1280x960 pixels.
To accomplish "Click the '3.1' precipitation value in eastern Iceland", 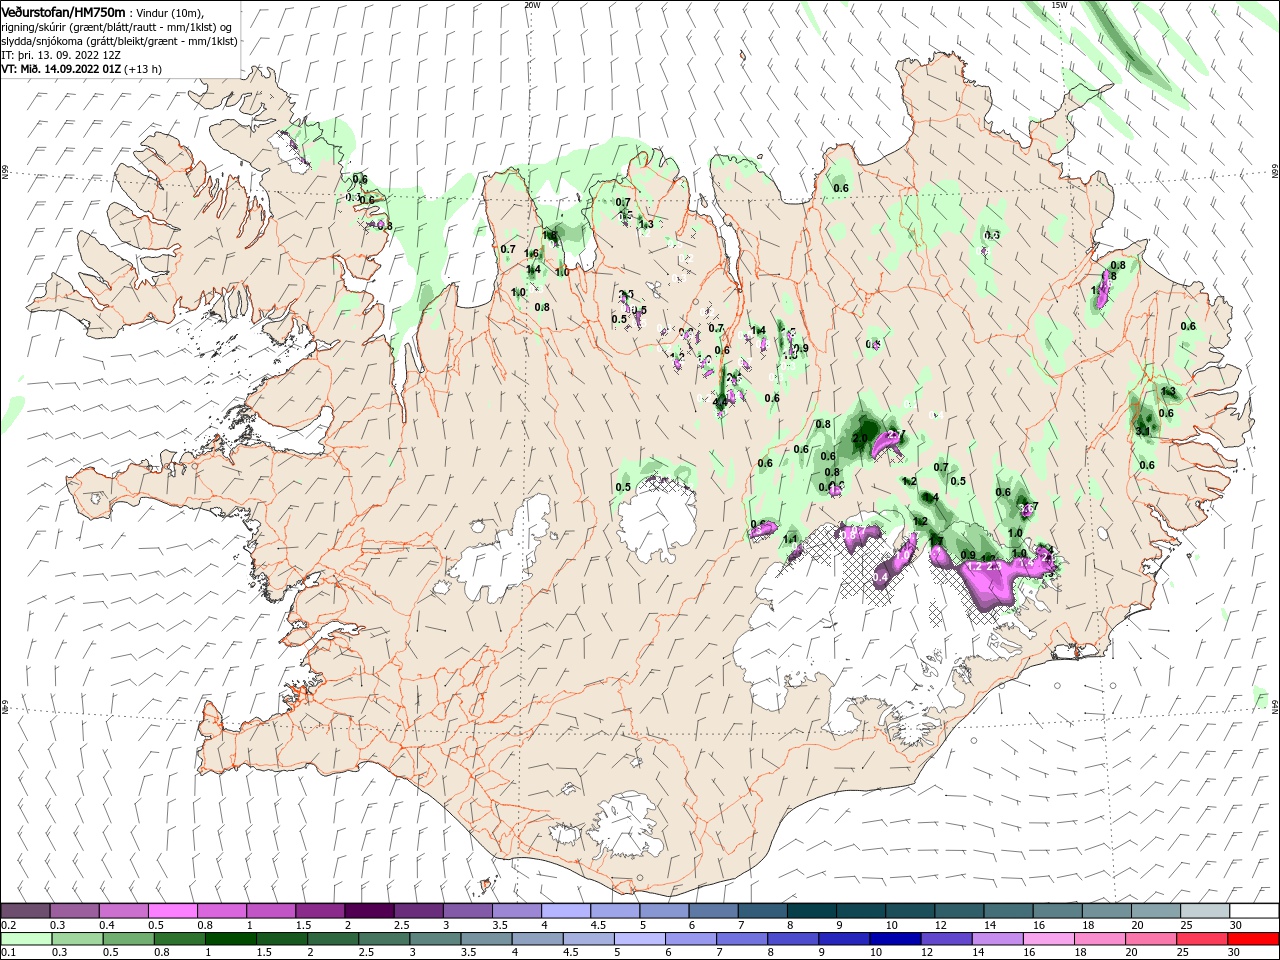I will tap(1143, 430).
